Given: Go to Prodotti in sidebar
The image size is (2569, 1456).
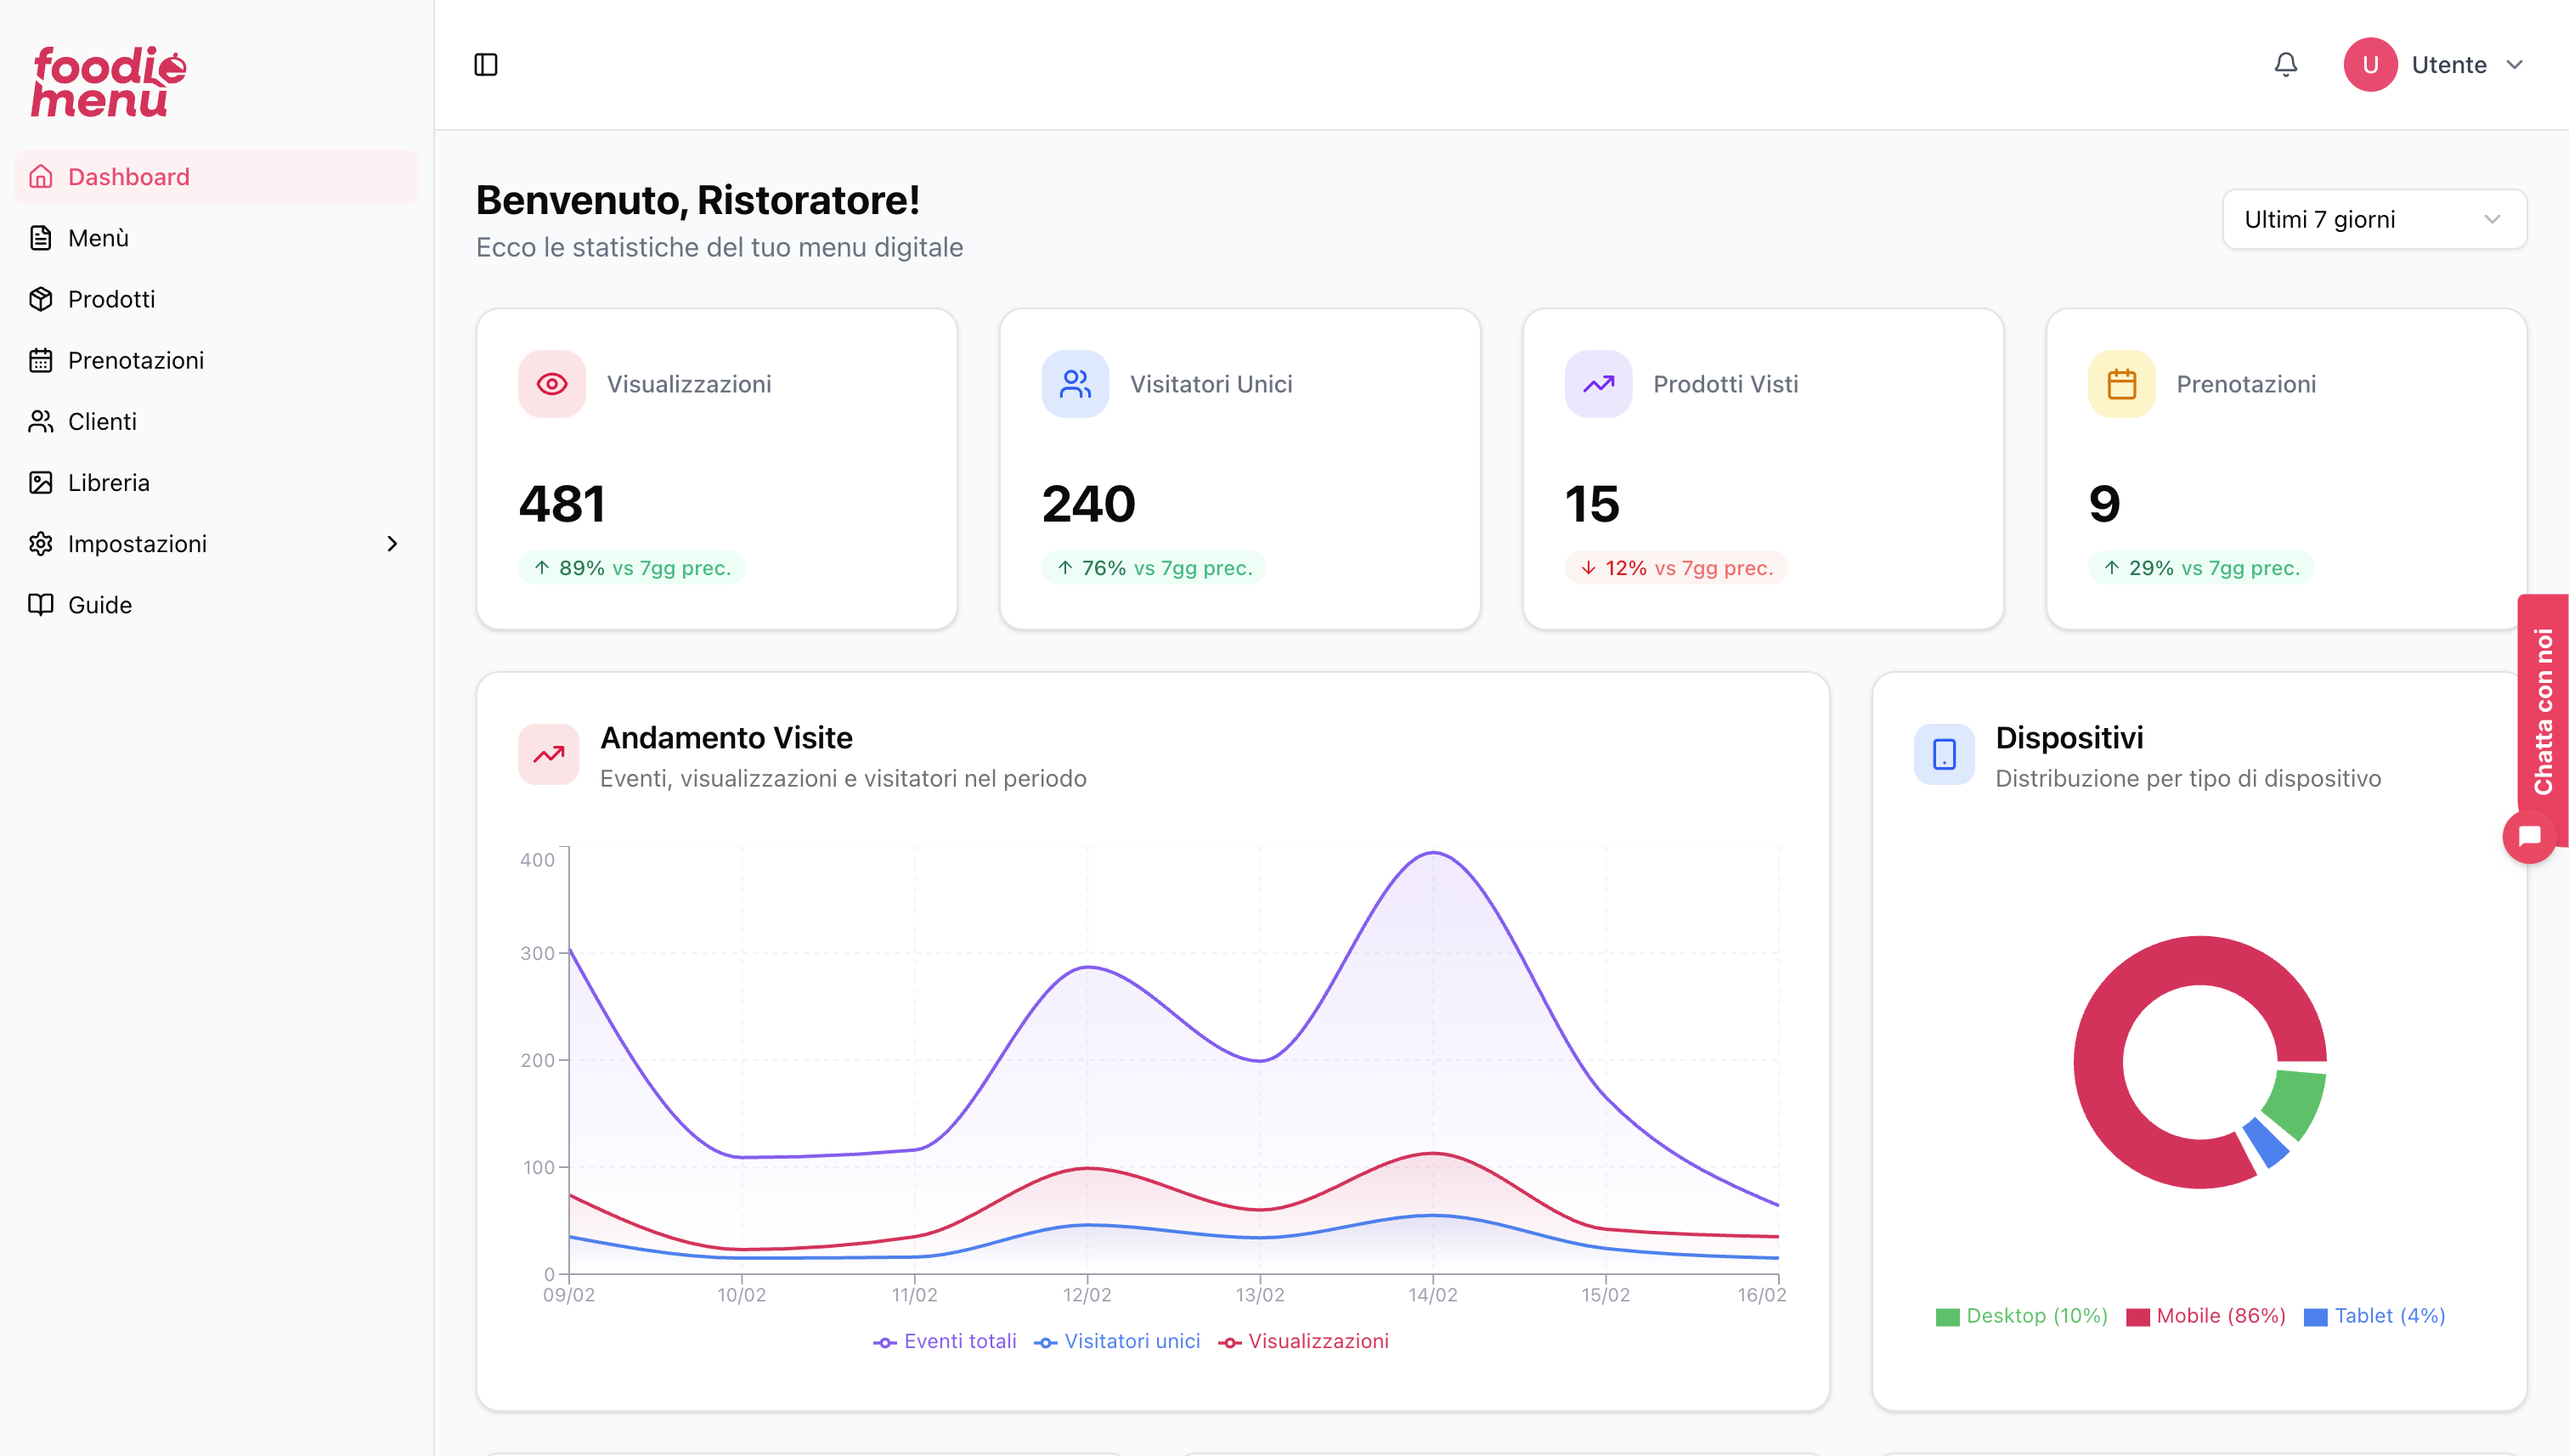Looking at the screenshot, I should click(x=111, y=299).
